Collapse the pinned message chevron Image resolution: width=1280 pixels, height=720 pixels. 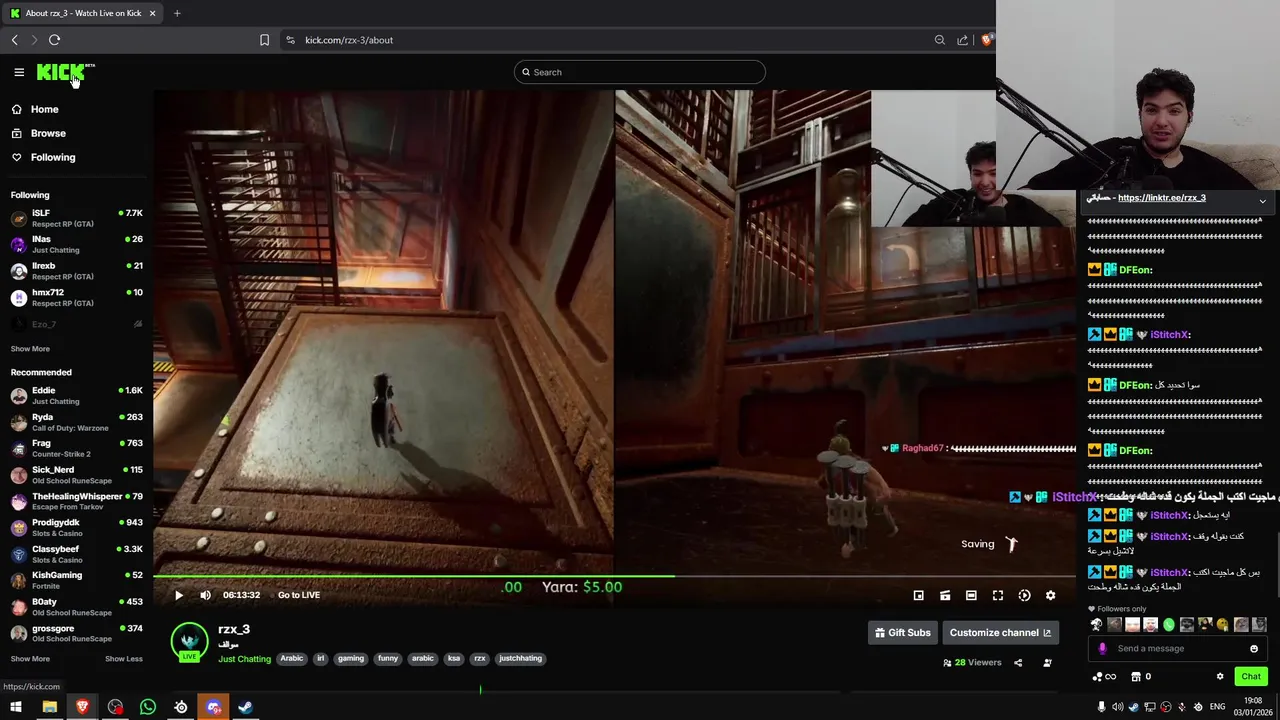1262,201
